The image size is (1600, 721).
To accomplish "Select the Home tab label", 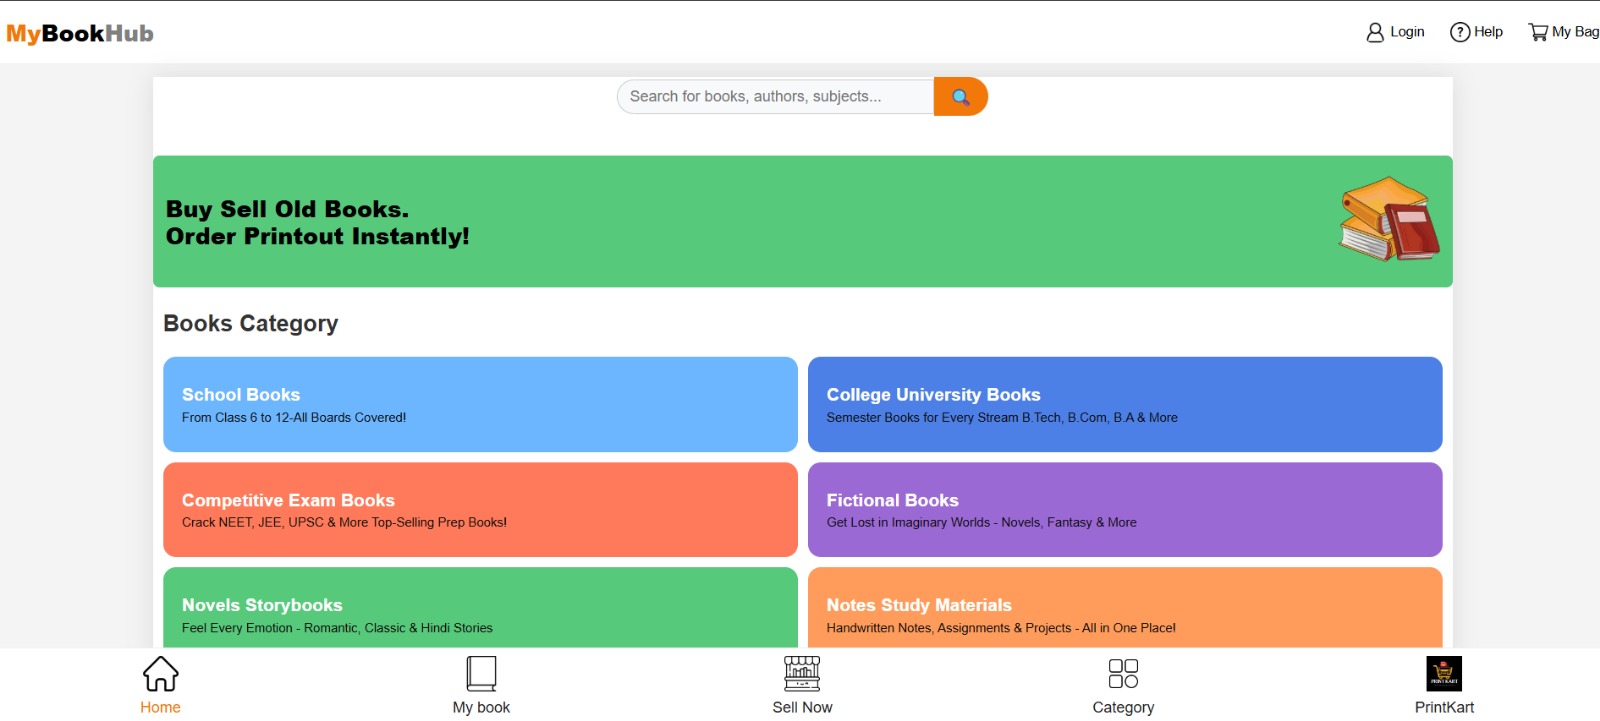I will (160, 707).
